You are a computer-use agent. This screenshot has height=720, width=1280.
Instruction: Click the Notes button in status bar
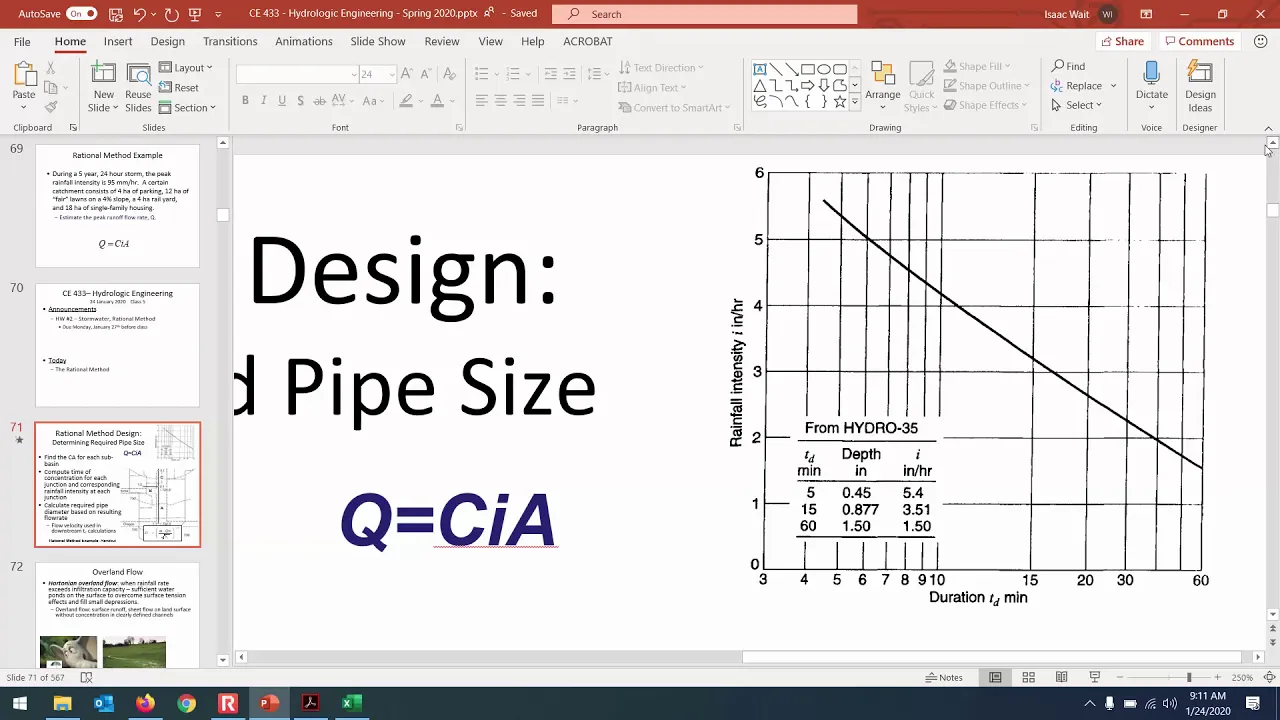[943, 677]
